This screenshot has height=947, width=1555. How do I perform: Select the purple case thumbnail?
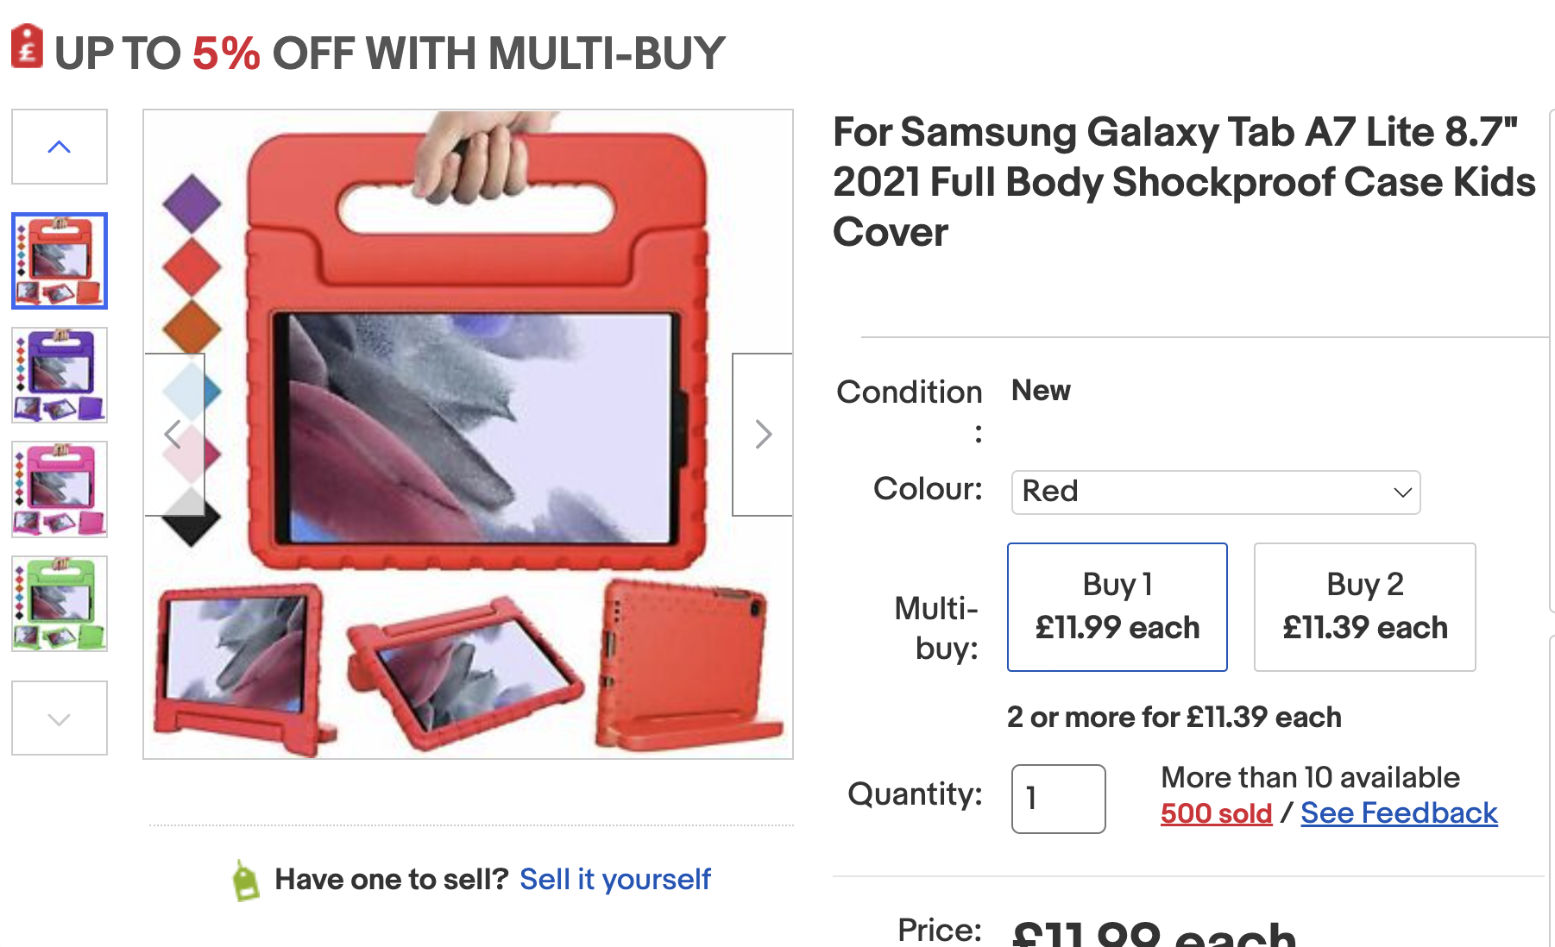[59, 375]
